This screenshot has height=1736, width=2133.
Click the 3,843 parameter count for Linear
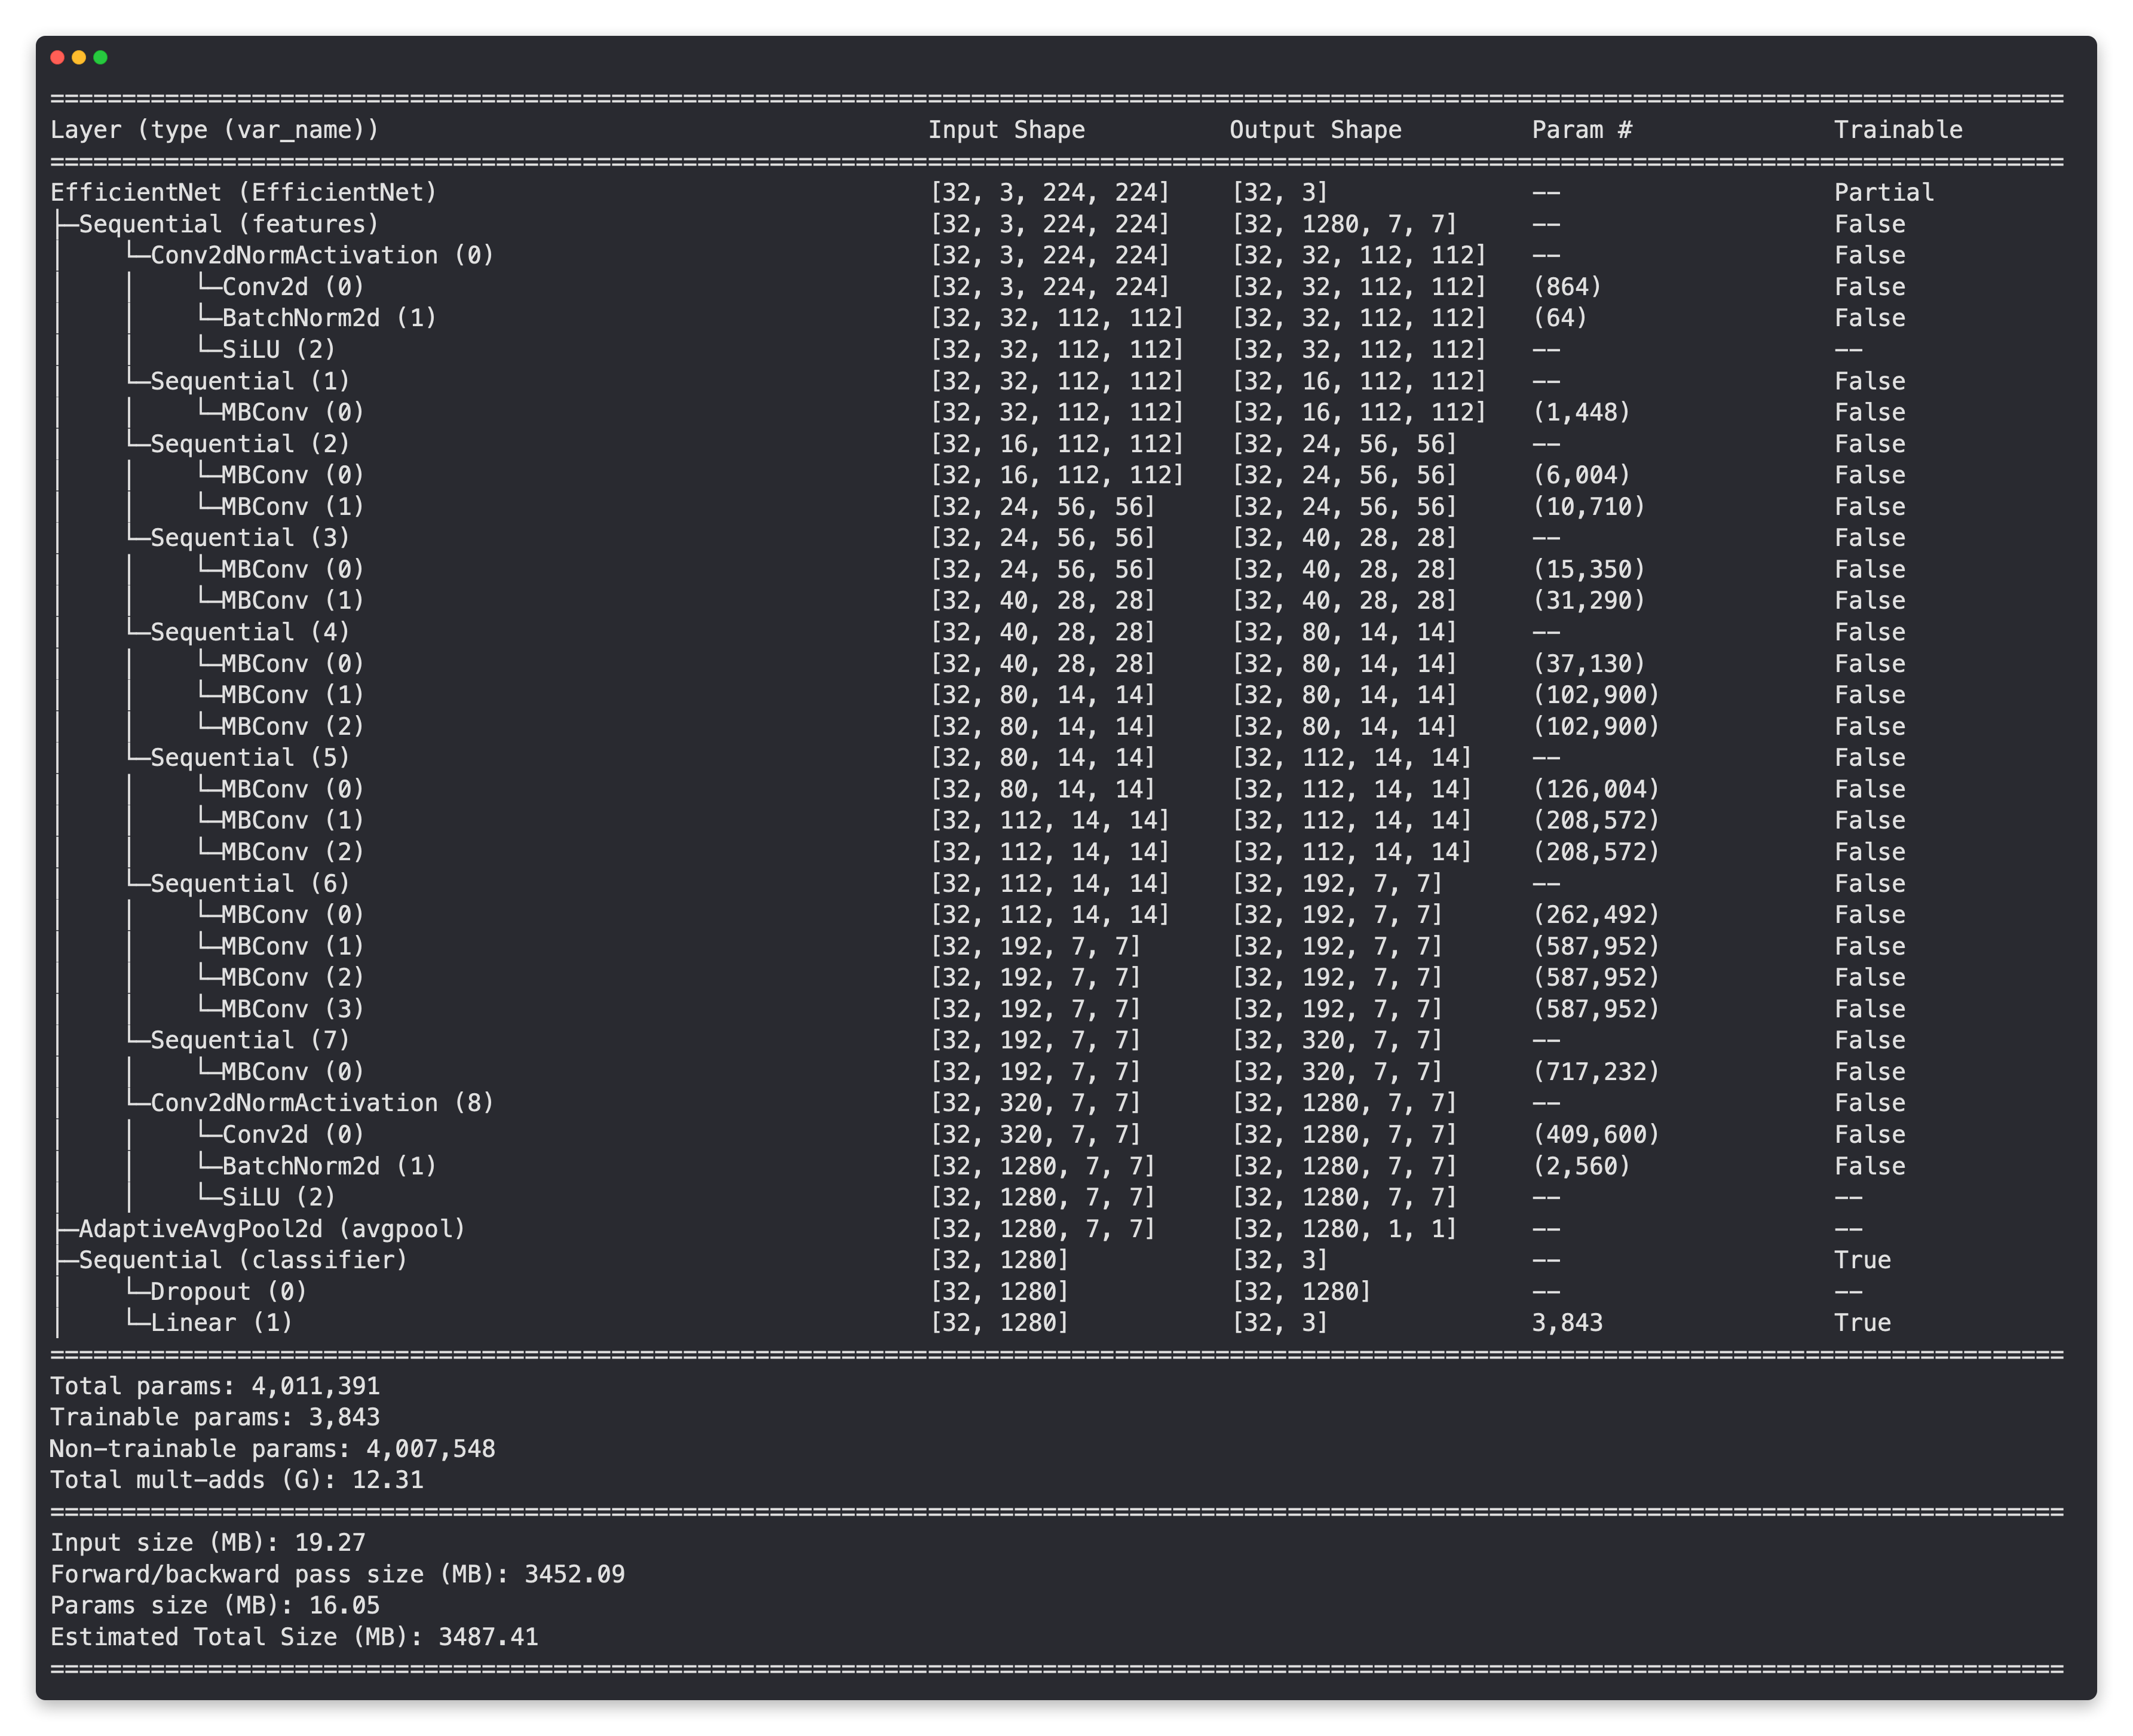tap(1567, 1323)
